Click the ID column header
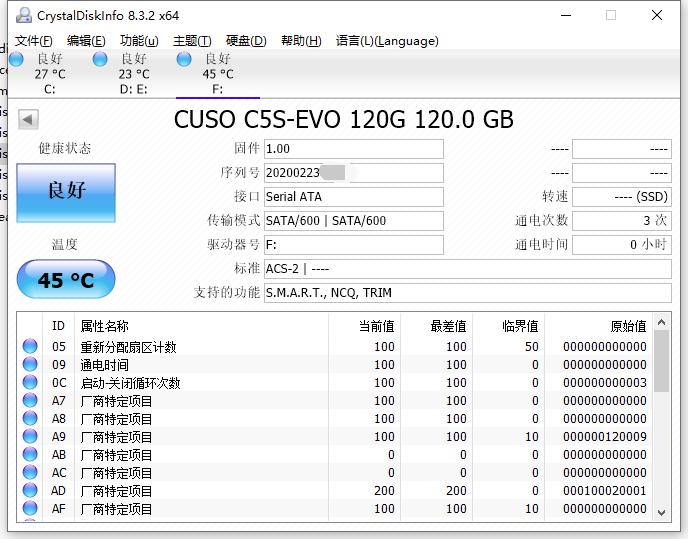This screenshot has height=539, width=688. [x=58, y=326]
